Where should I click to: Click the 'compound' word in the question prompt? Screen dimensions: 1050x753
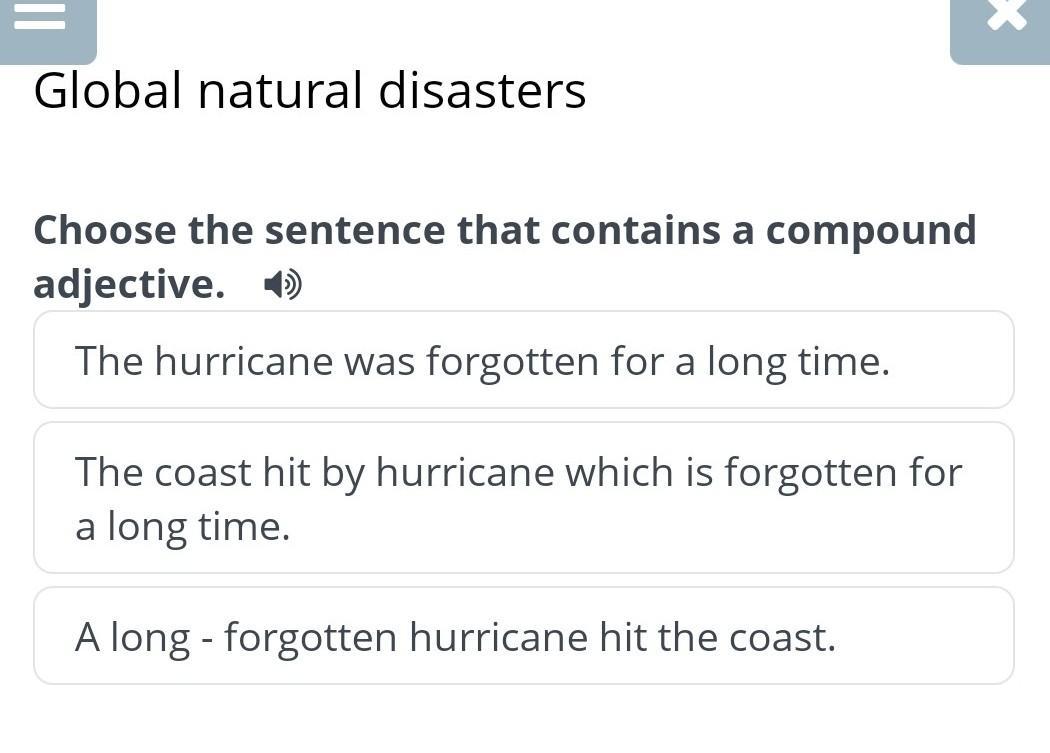tap(870, 231)
